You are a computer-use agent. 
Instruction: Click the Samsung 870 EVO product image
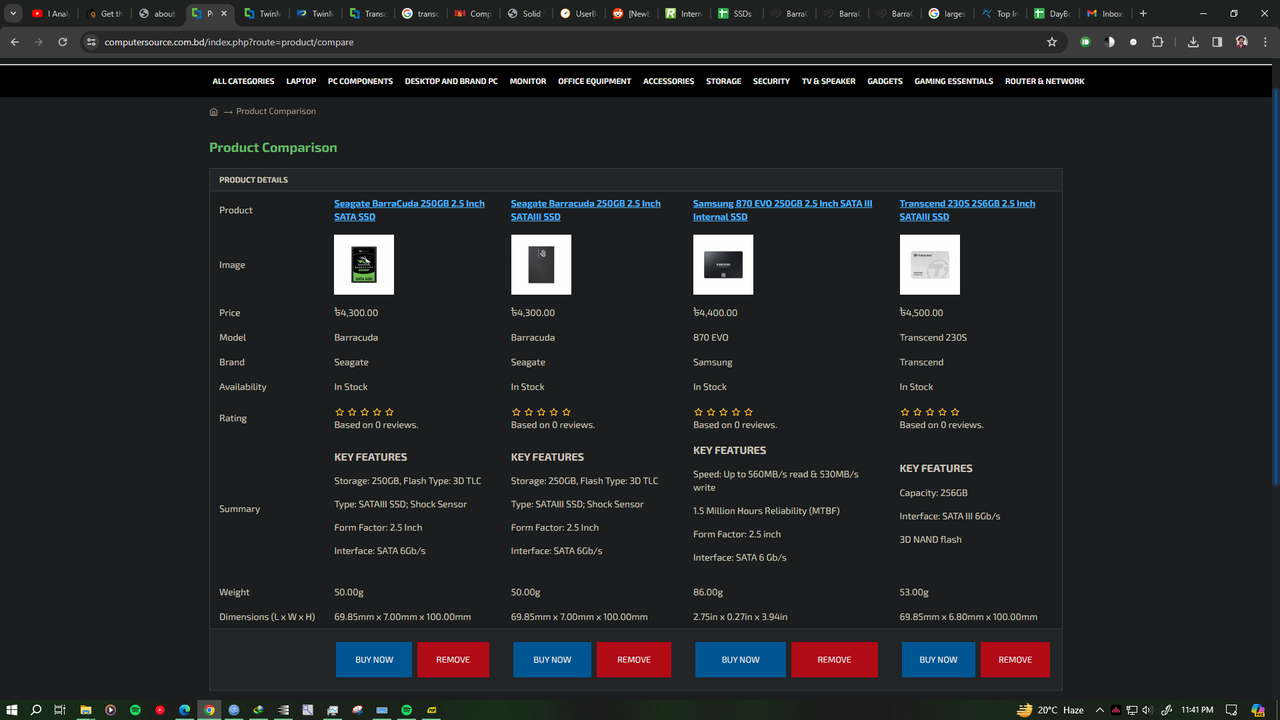click(x=723, y=265)
